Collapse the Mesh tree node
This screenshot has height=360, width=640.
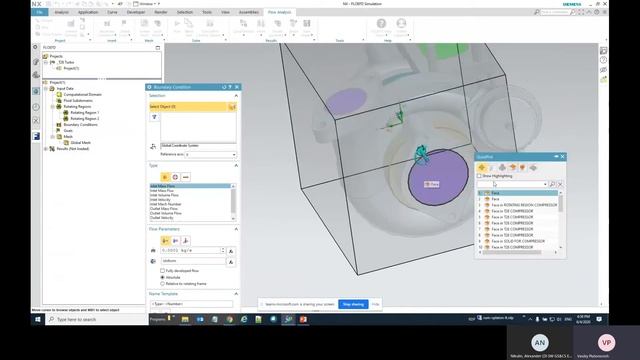[x=53, y=137]
